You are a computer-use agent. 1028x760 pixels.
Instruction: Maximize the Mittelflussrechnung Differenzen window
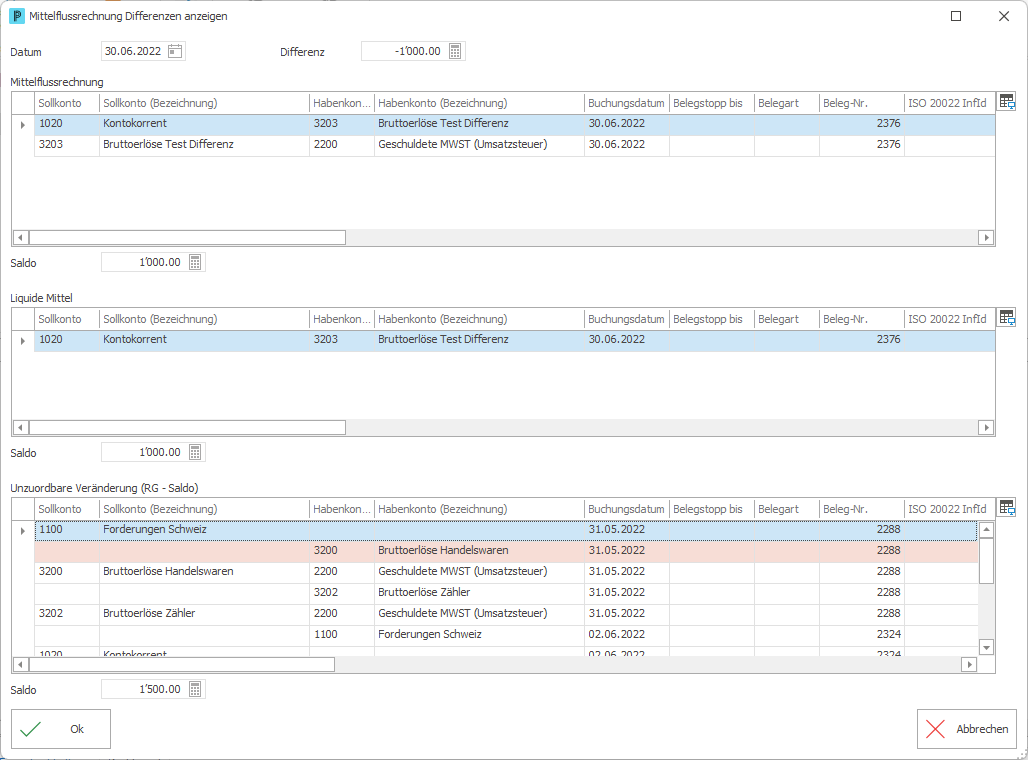coord(956,16)
